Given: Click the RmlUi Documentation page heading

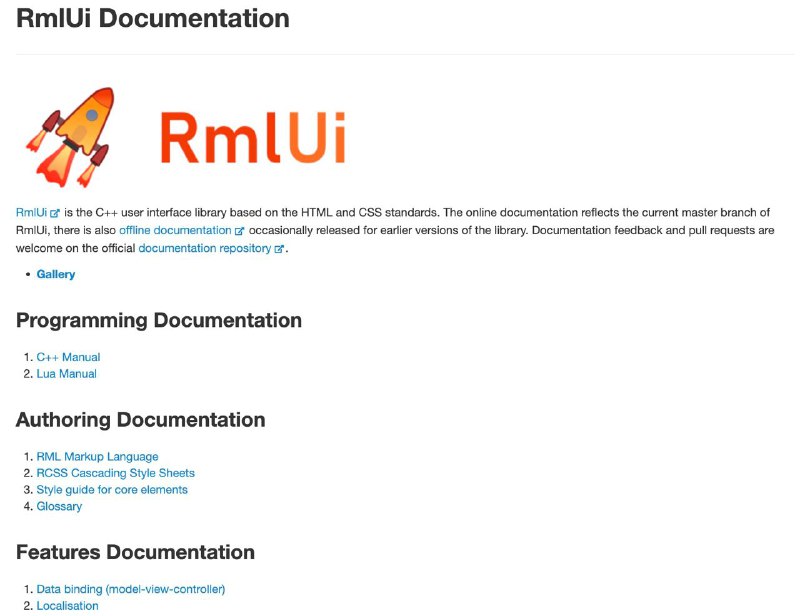Looking at the screenshot, I should [153, 18].
